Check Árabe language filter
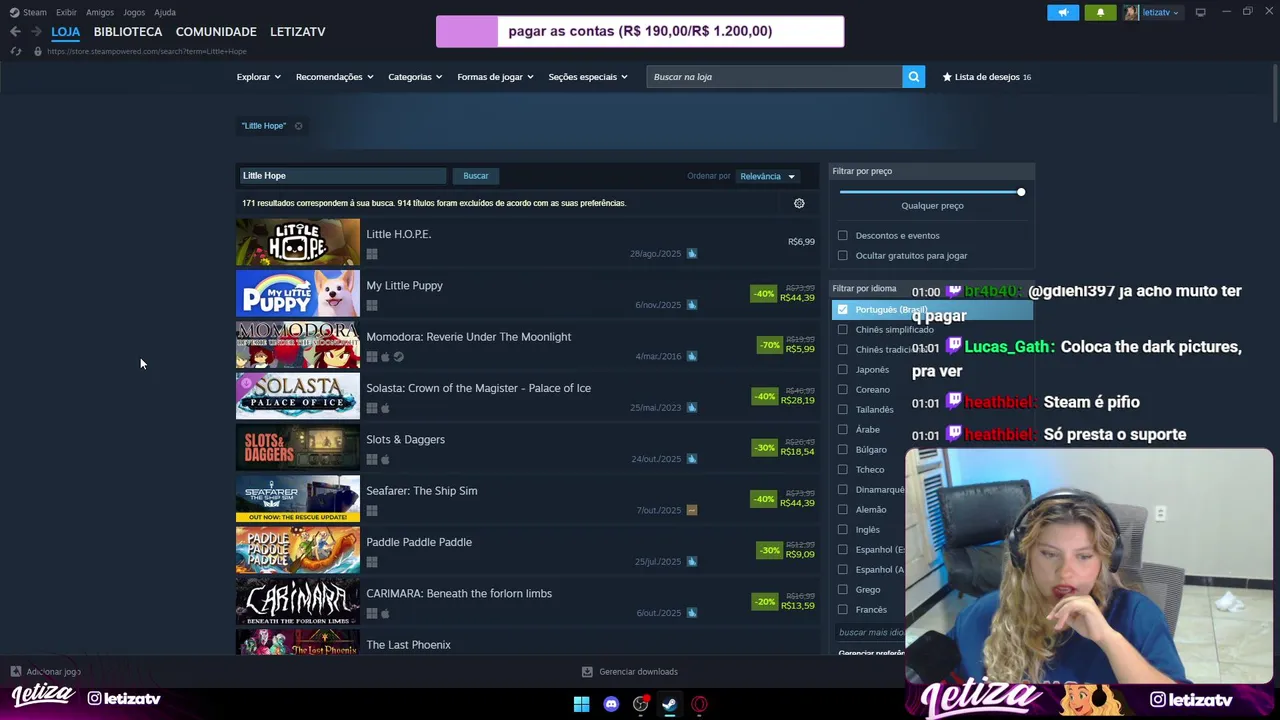The width and height of the screenshot is (1280, 720). [843, 430]
